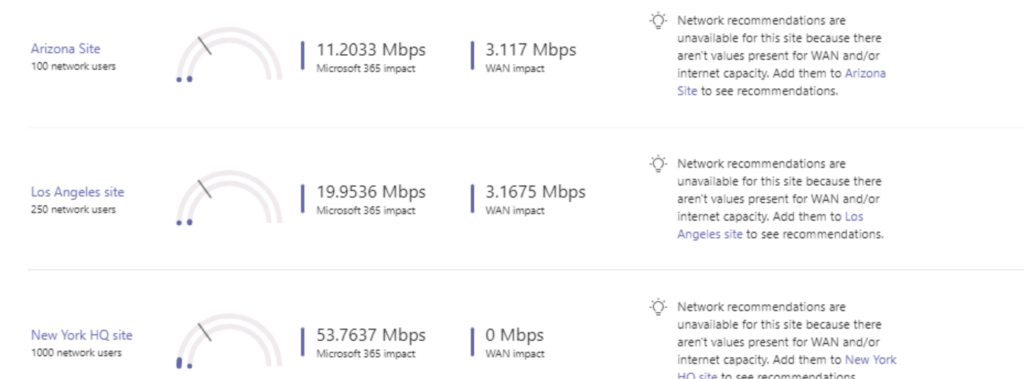Select the 0 Mbps WAN impact value
The image size is (1024, 379).
pyautogui.click(x=515, y=335)
